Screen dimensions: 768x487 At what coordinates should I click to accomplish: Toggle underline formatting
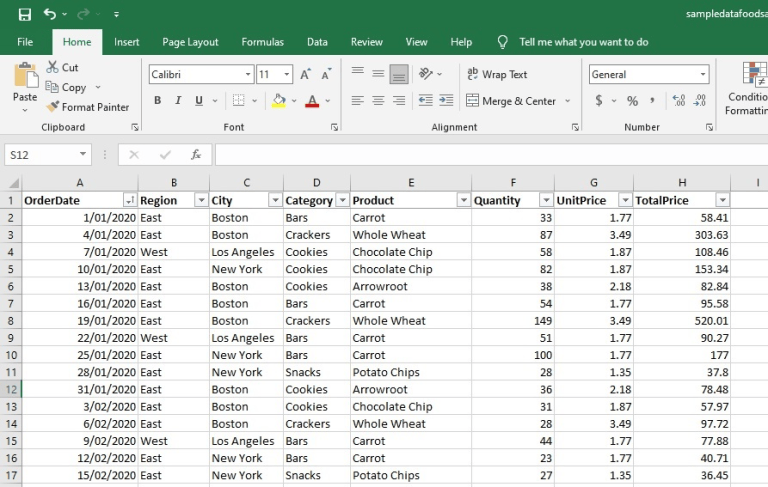pyautogui.click(x=199, y=100)
